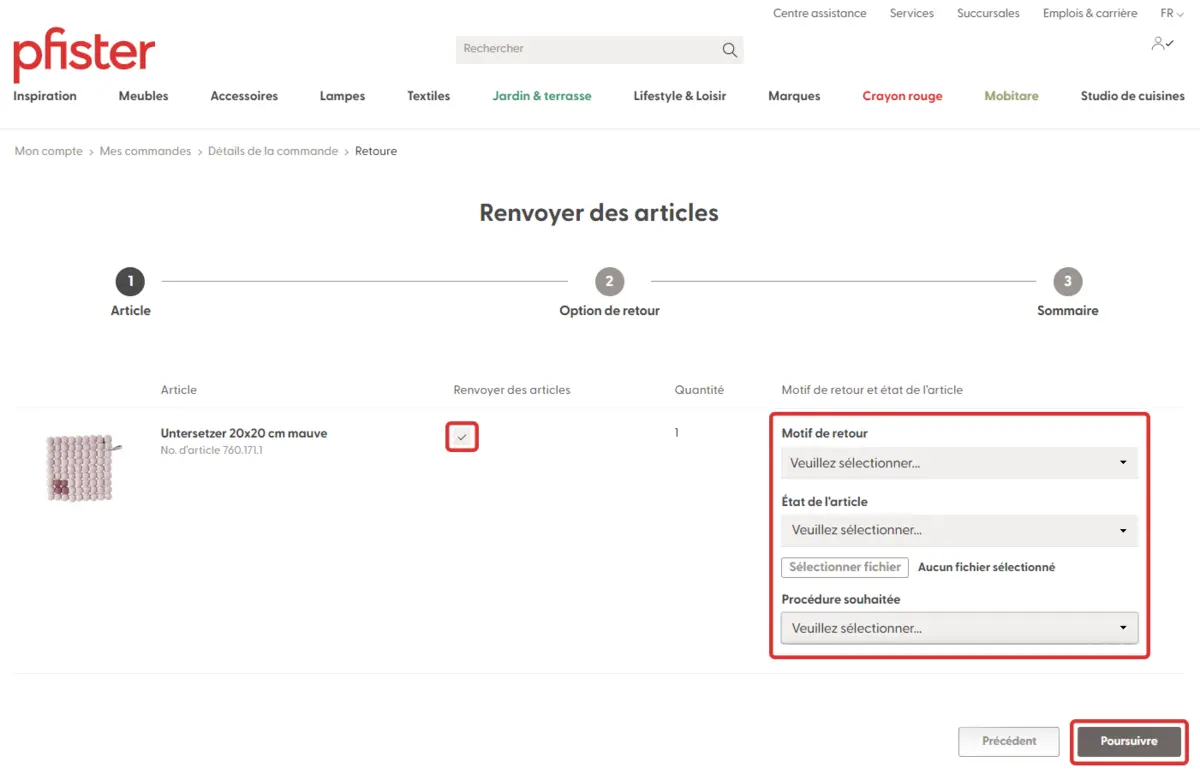Click the Sélectionner fichier button
This screenshot has width=1200, height=780.
(845, 567)
